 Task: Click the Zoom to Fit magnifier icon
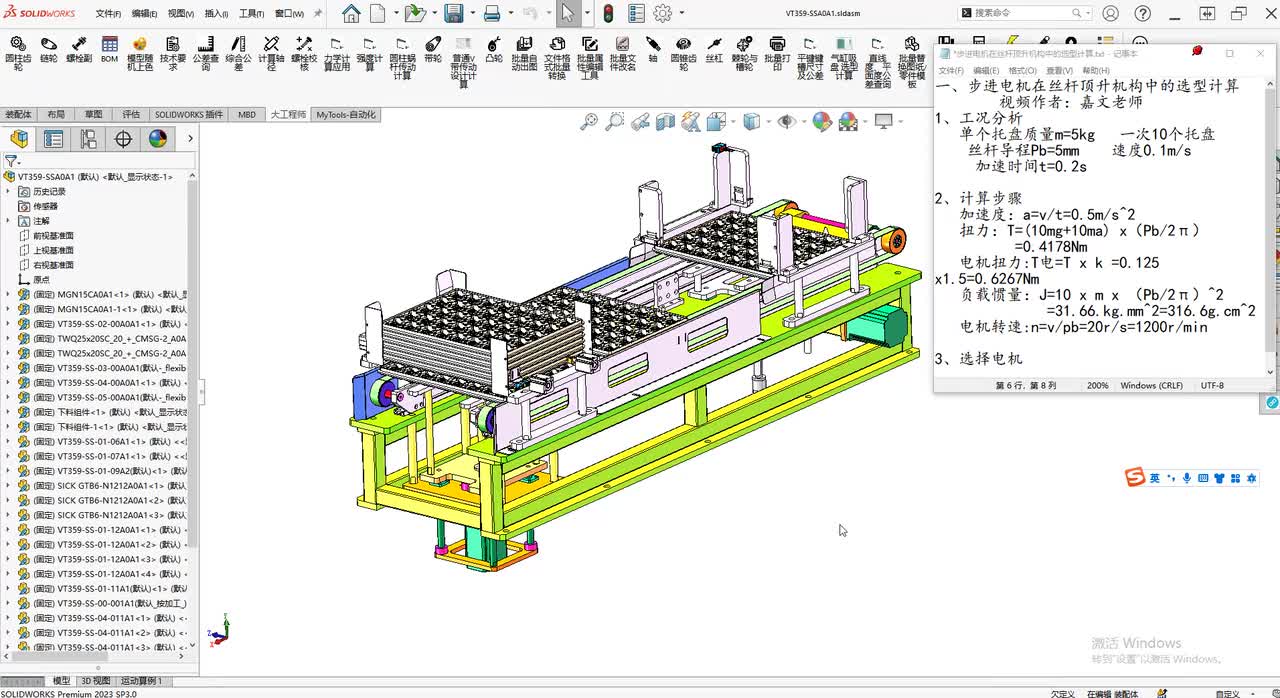point(589,121)
